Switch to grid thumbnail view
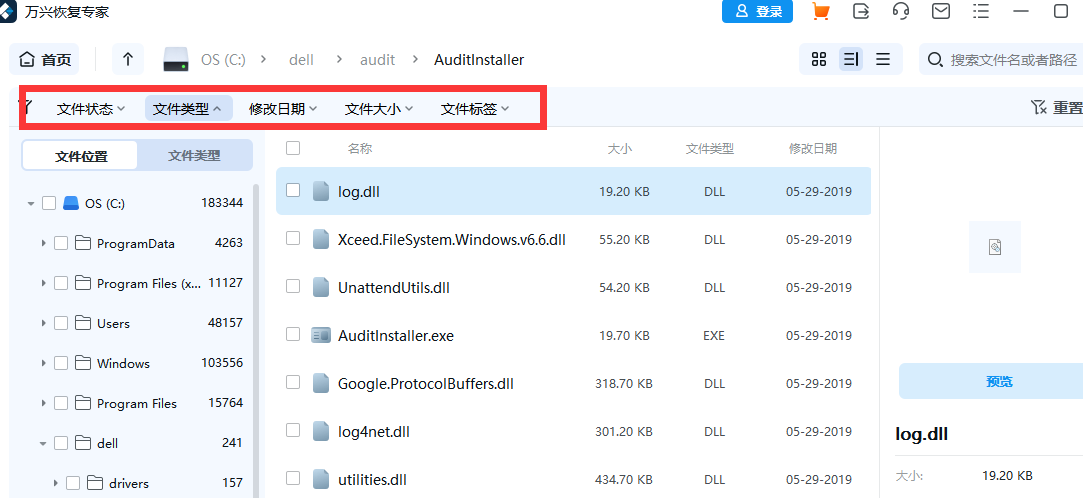The width and height of the screenshot is (1083, 498). coord(819,59)
